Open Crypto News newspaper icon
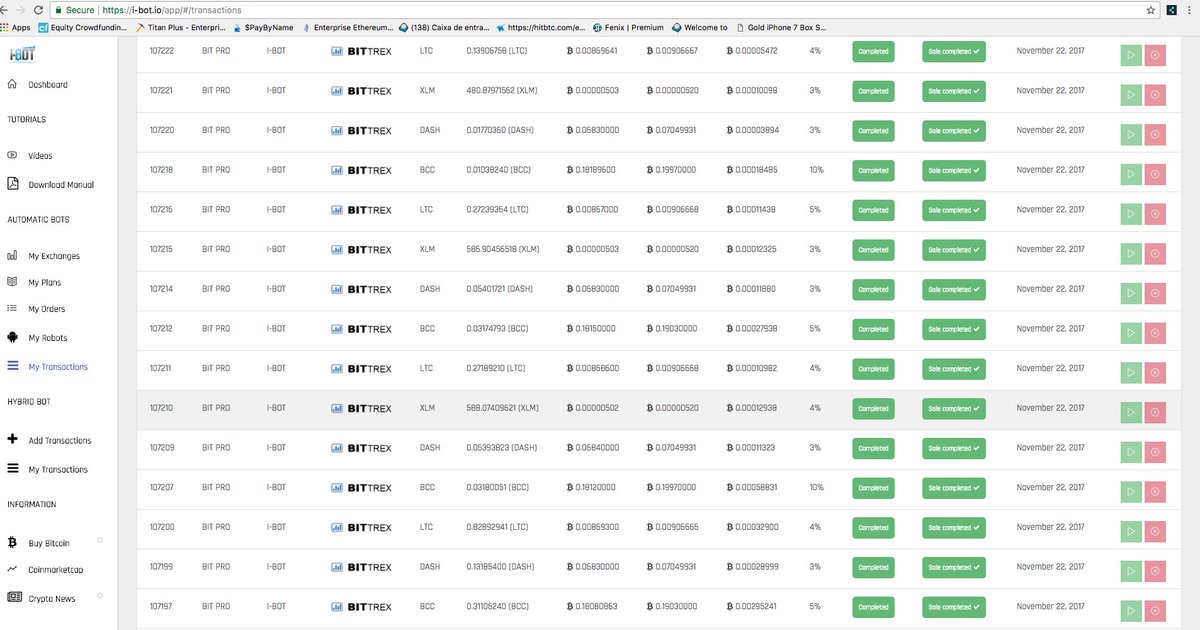 pos(14,597)
